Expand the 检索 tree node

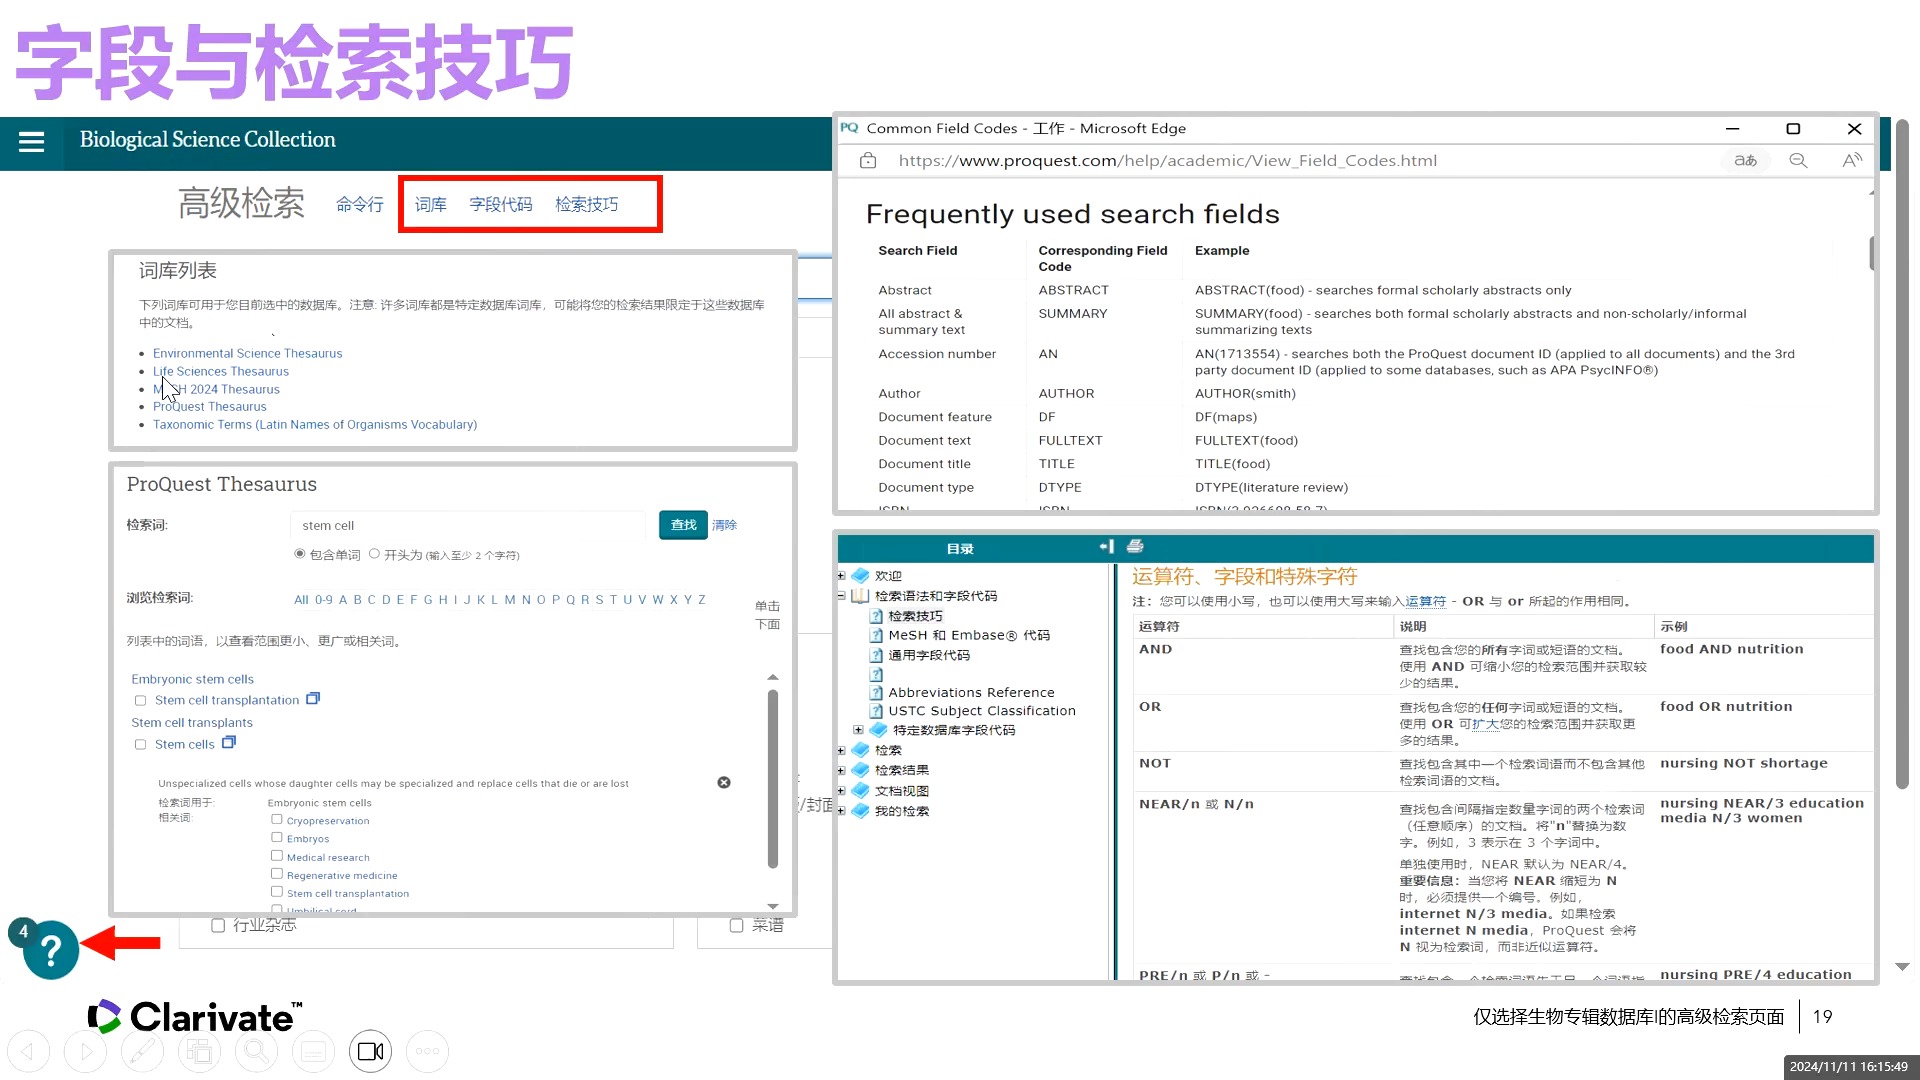(x=841, y=750)
